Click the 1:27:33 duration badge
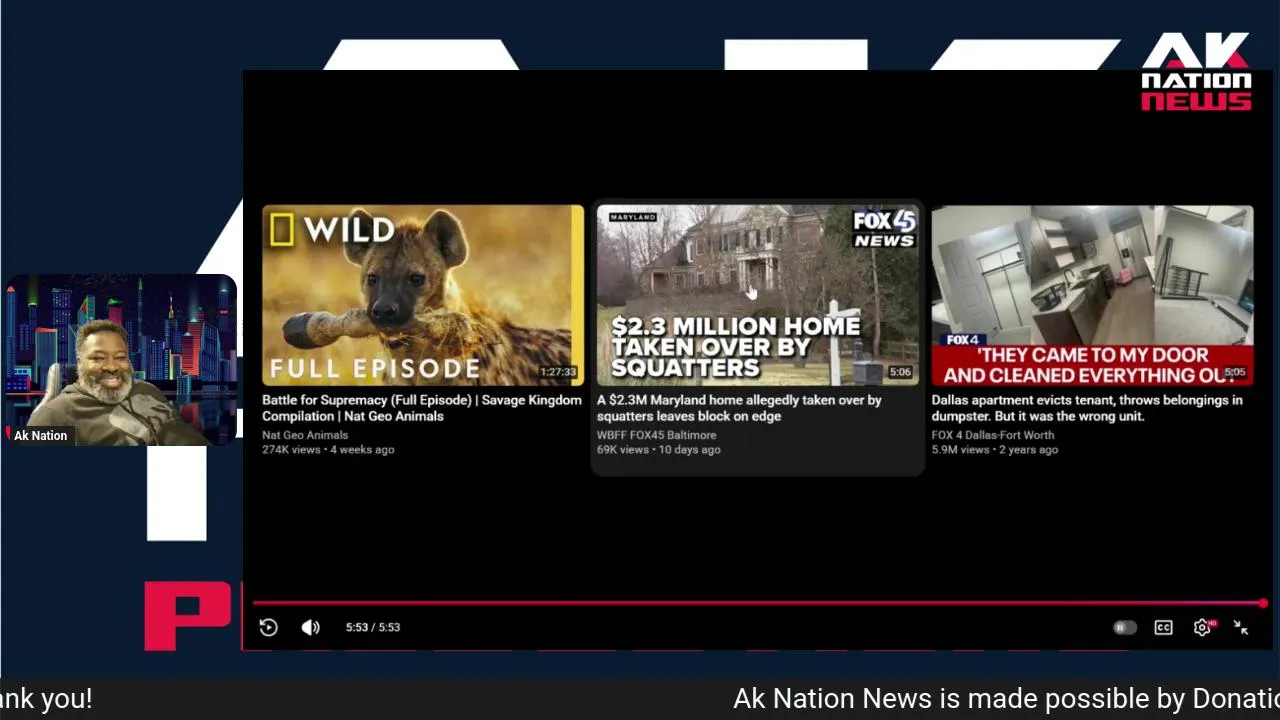The height and width of the screenshot is (720, 1280). pos(558,372)
